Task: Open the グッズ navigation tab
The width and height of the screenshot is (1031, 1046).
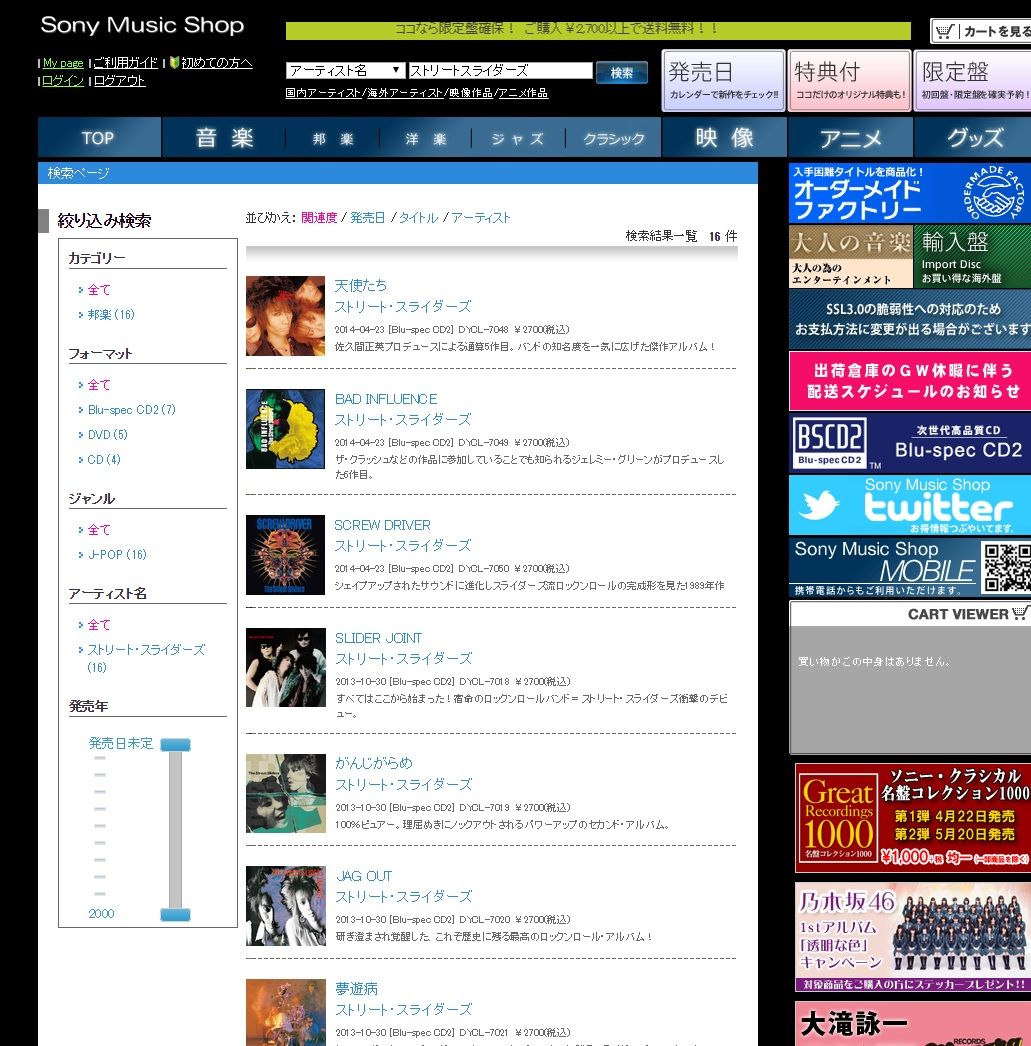Action: (974, 137)
